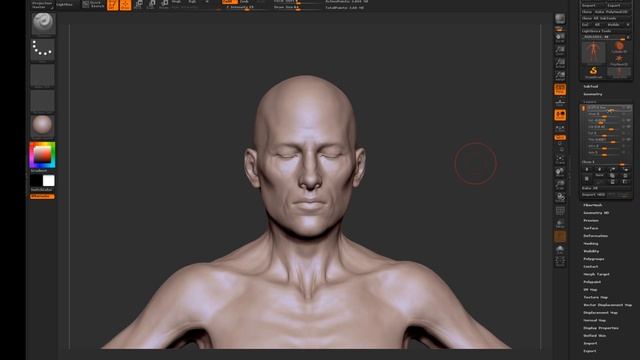Viewport: 640px width, 360px height.
Task: Click the Lightbox Tools button
Action: 606,31
